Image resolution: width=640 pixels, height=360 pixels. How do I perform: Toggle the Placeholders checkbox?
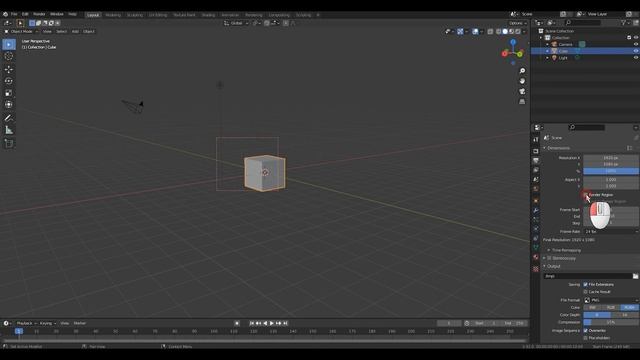point(585,338)
